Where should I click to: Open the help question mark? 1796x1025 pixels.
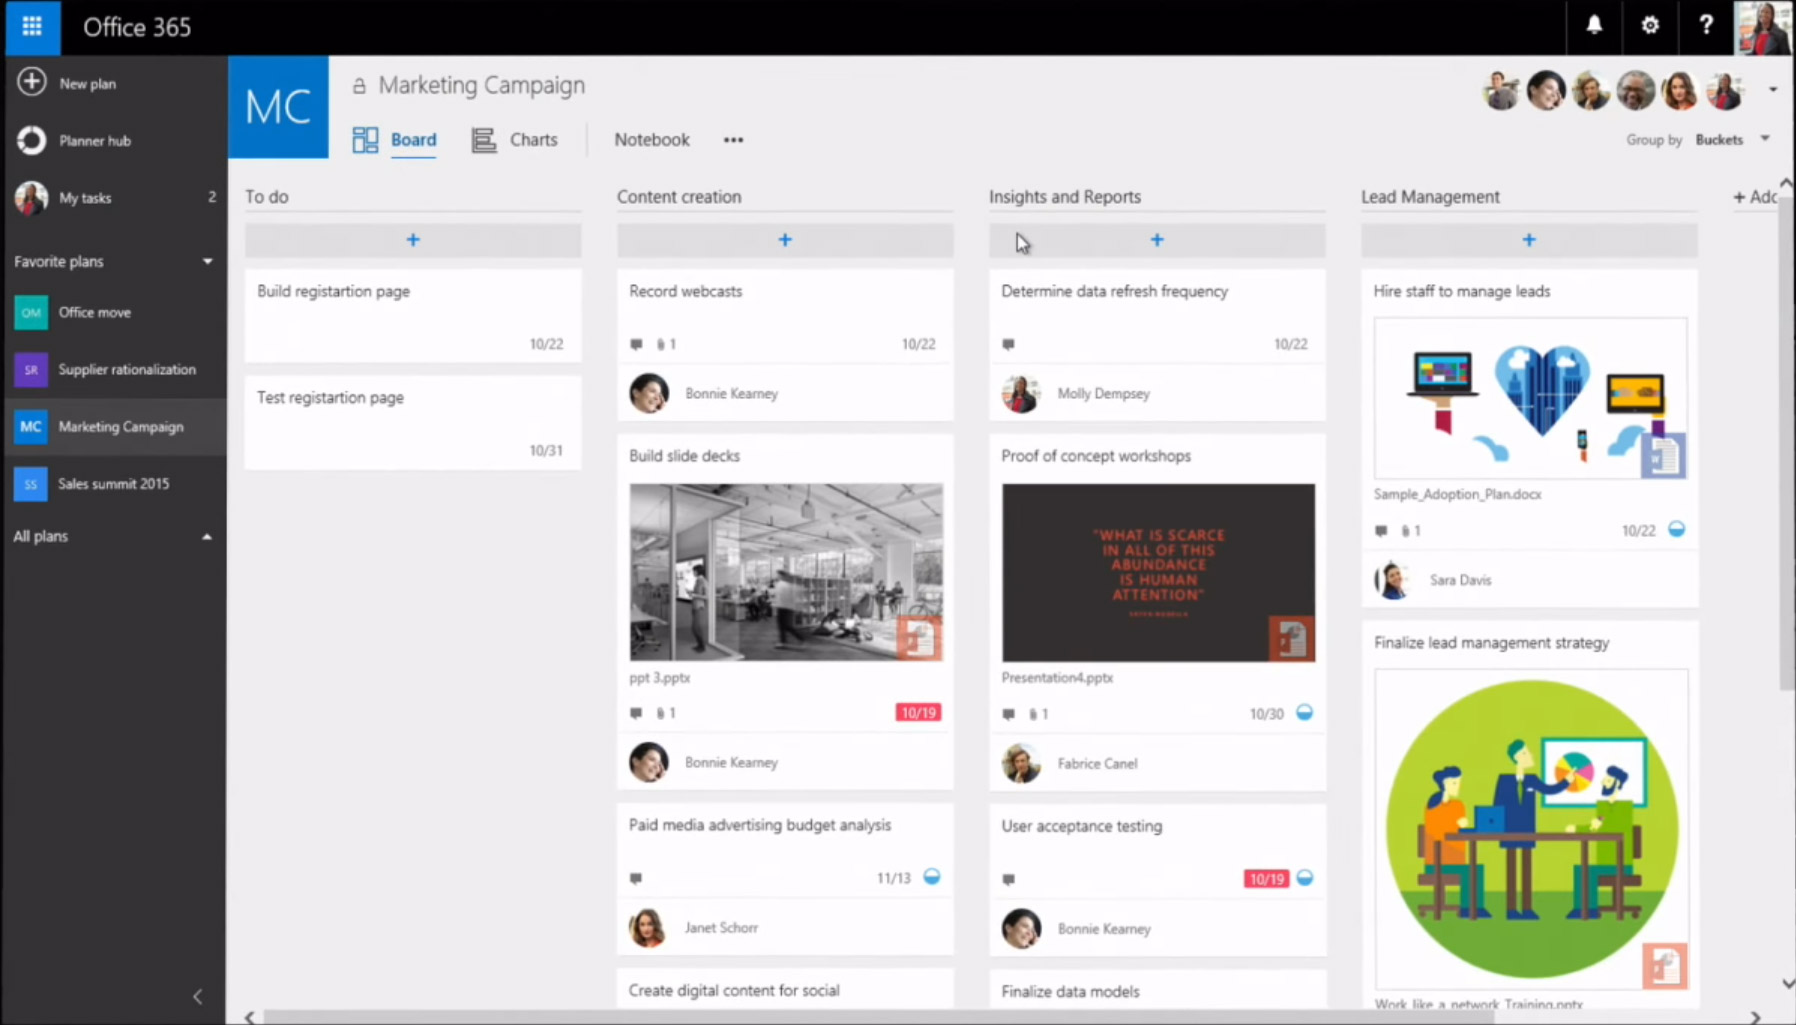1706,26
